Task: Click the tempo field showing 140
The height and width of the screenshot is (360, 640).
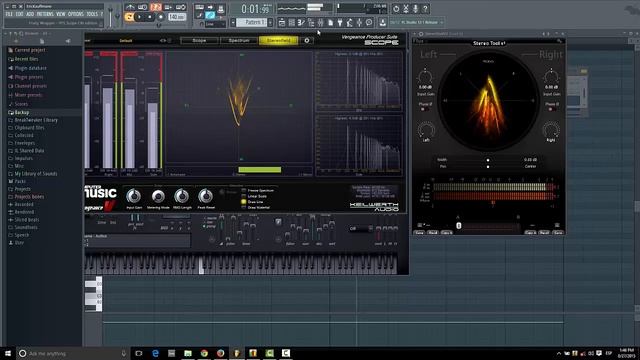Action: (x=177, y=17)
